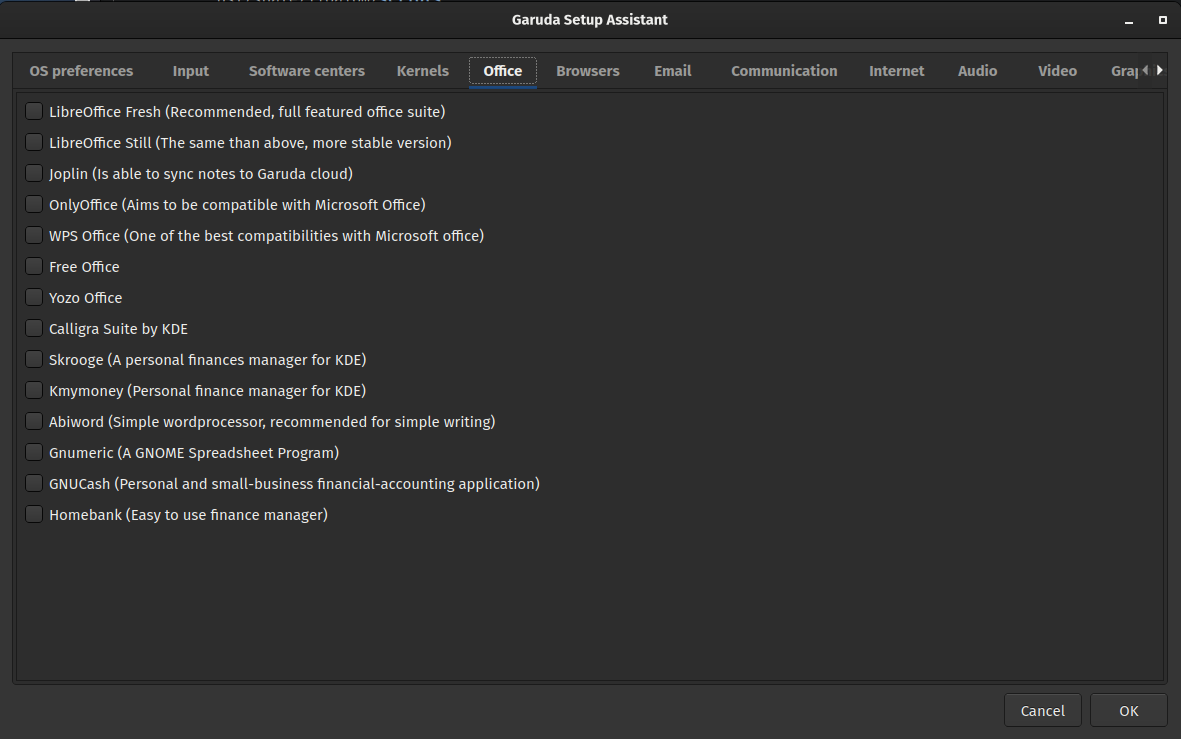1181x739 pixels.
Task: Switch to the Kernels tab
Action: click(x=423, y=71)
